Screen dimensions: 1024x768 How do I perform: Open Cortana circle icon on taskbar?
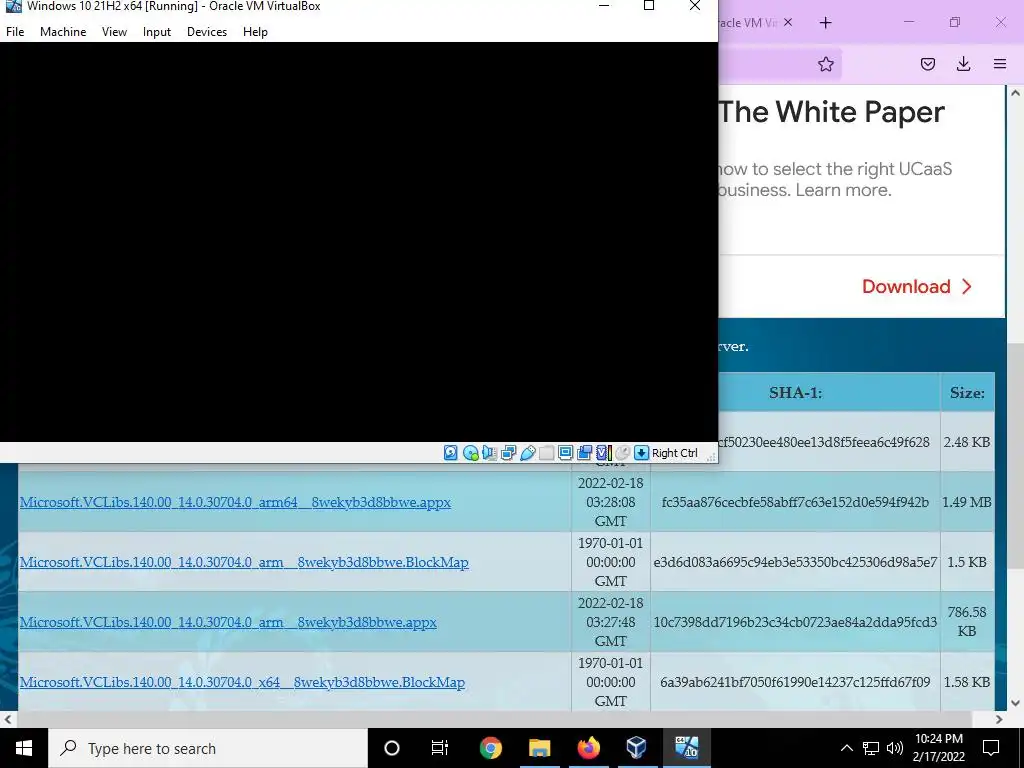pyautogui.click(x=392, y=748)
